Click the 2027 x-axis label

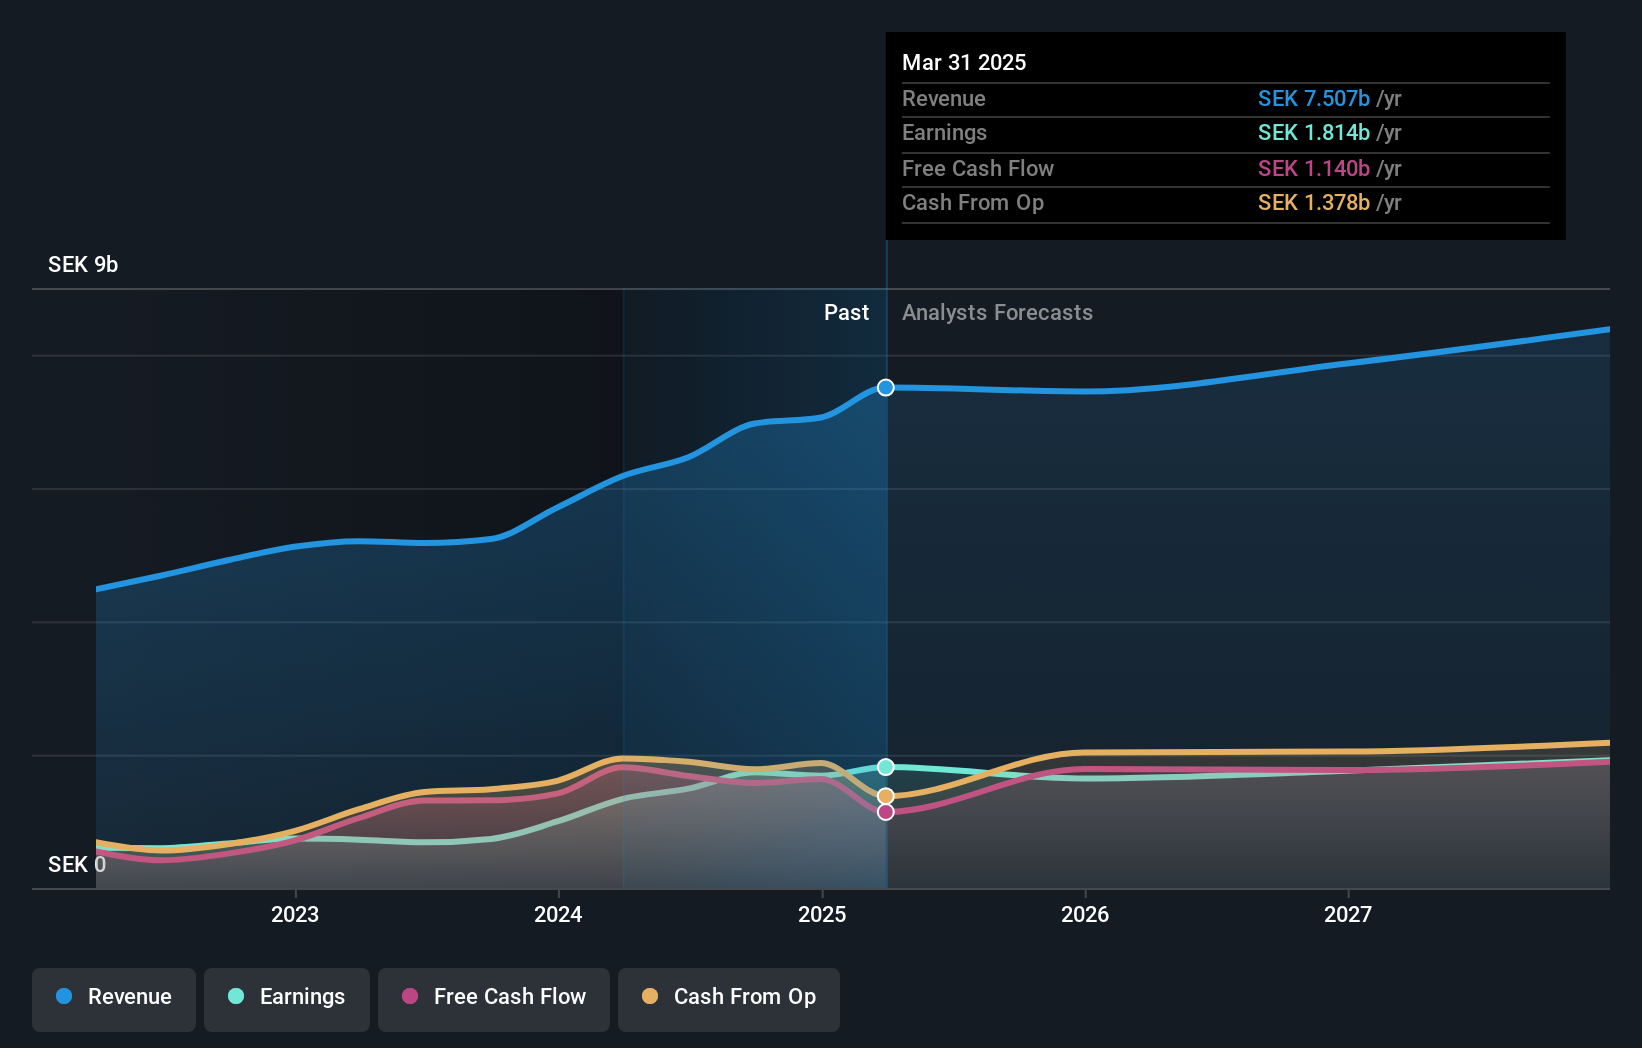(1348, 914)
